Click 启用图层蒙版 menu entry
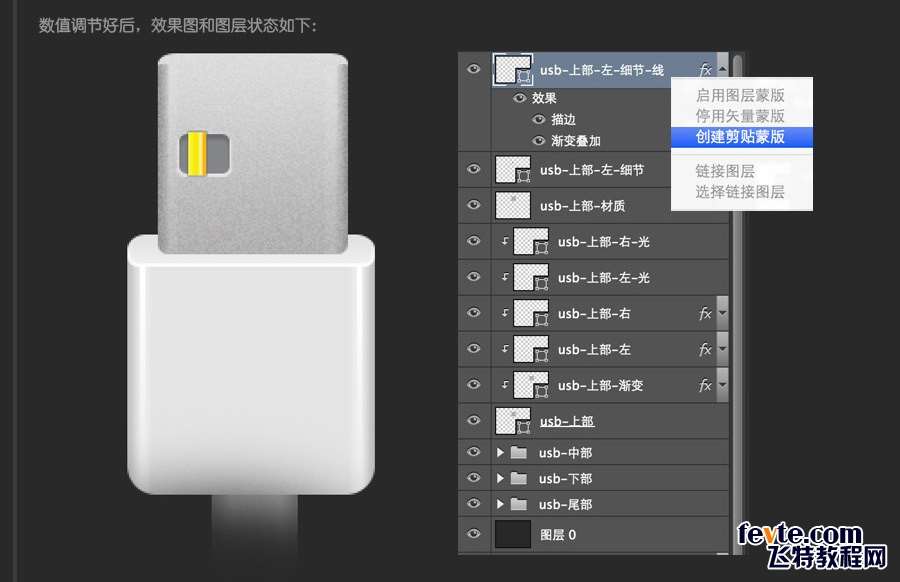The image size is (900, 582). tap(742, 95)
